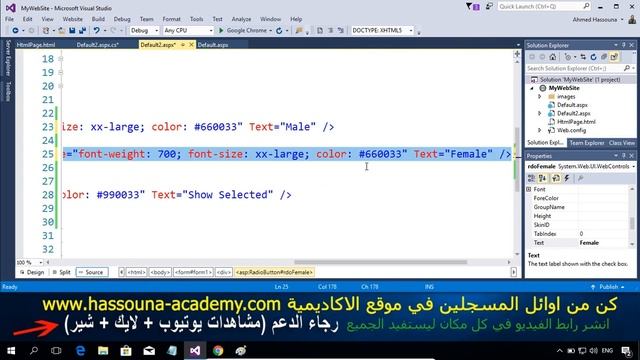The image size is (640, 360).
Task: Open the Mail app from the taskbar
Action: 149,351
